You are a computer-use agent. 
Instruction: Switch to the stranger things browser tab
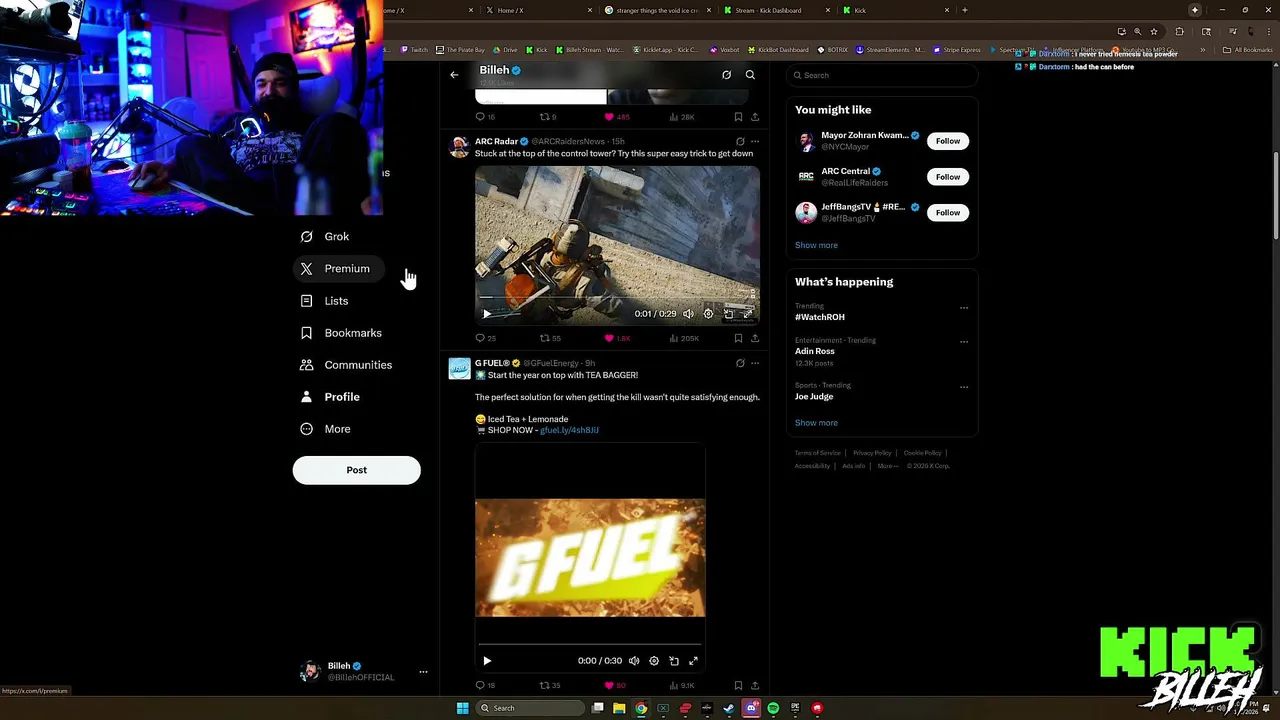(x=658, y=10)
